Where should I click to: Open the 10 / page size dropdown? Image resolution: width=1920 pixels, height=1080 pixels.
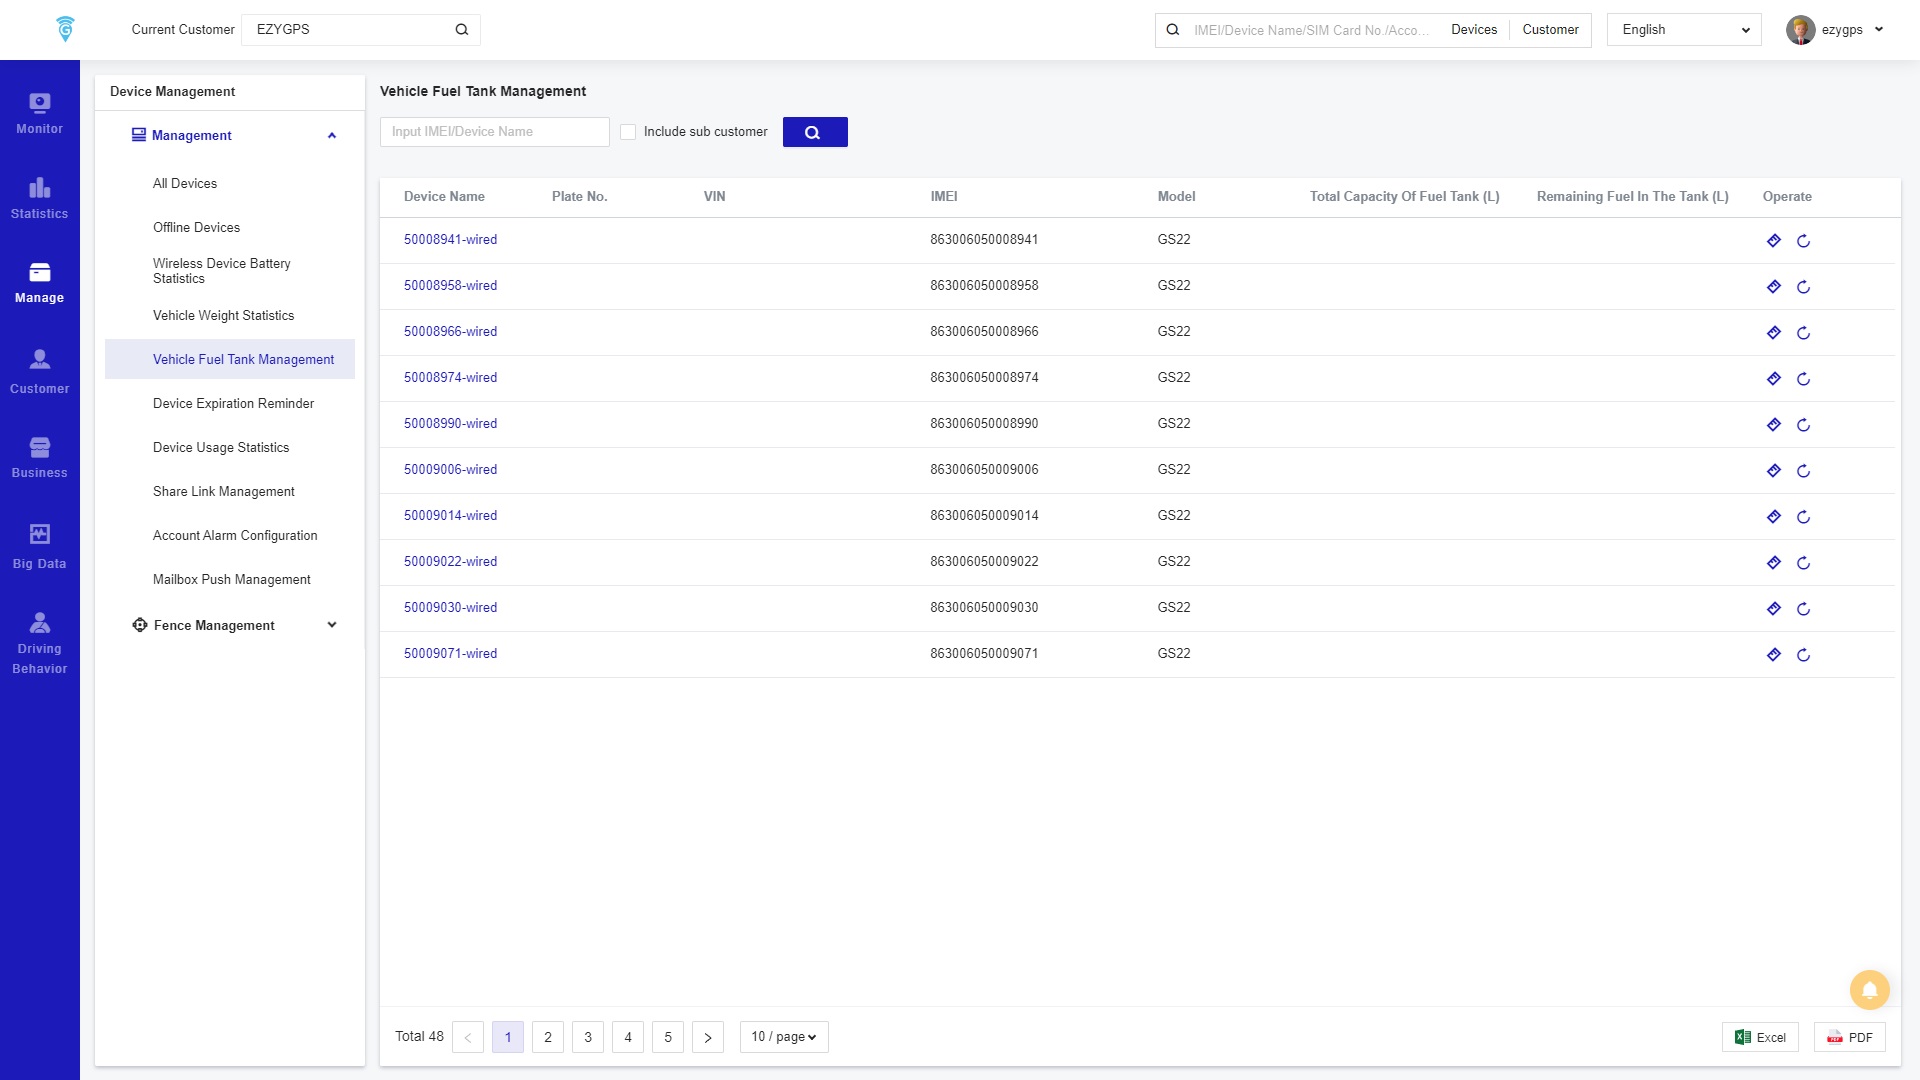(783, 1037)
